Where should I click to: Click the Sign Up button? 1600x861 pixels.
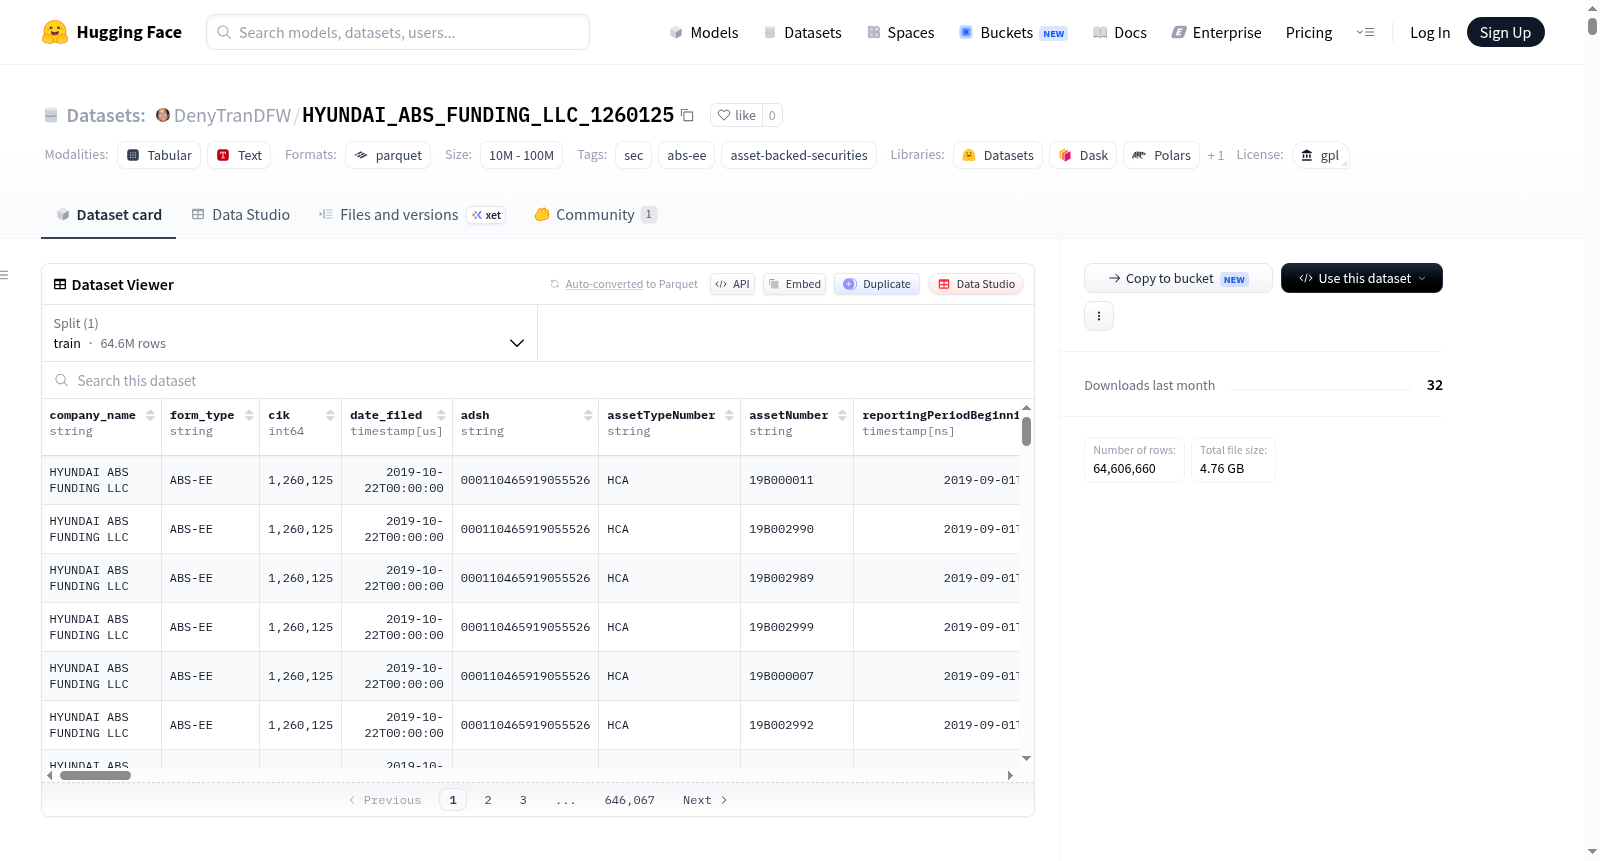point(1505,32)
